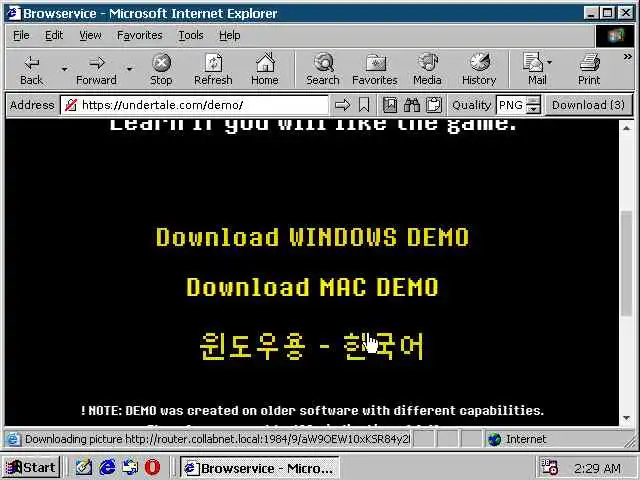Click the Windows logo throbber

(x=616, y=36)
